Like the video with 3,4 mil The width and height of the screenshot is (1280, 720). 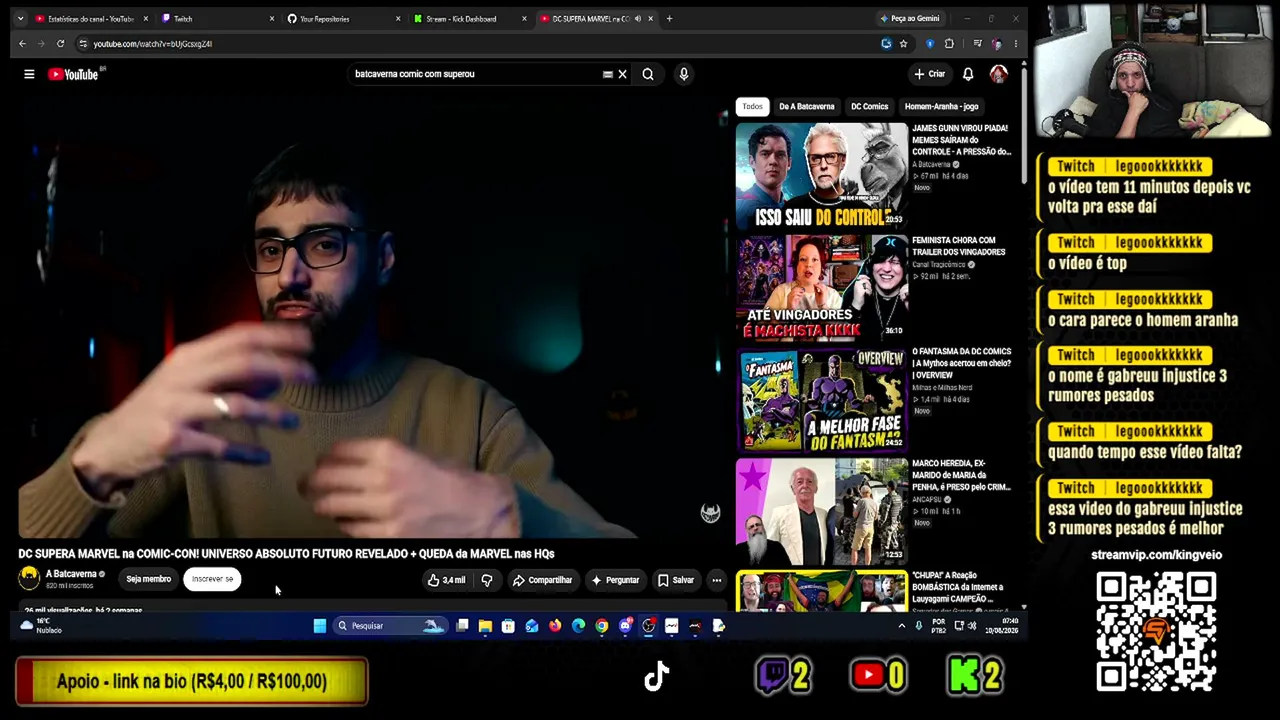(x=446, y=580)
